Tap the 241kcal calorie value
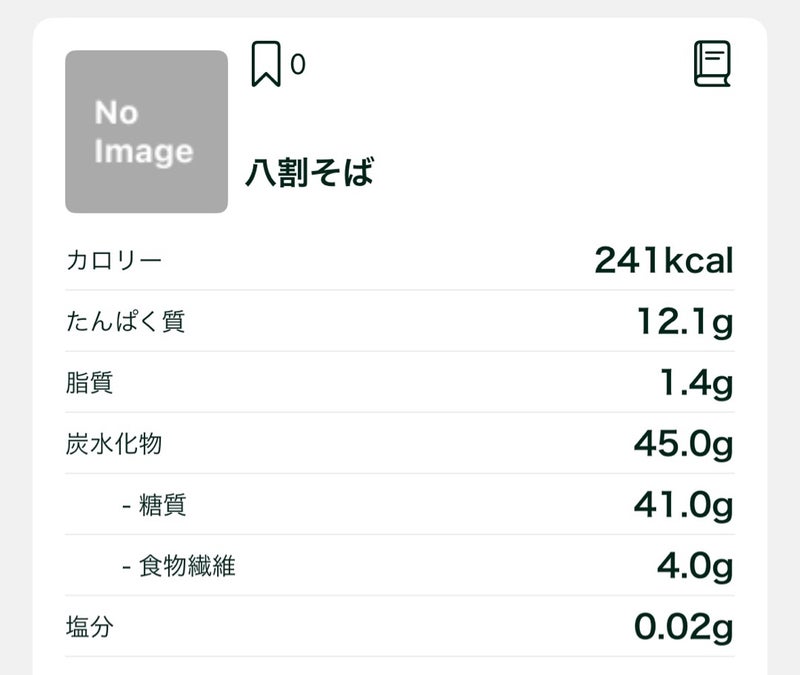Viewport: 800px width, 675px height. [x=664, y=261]
